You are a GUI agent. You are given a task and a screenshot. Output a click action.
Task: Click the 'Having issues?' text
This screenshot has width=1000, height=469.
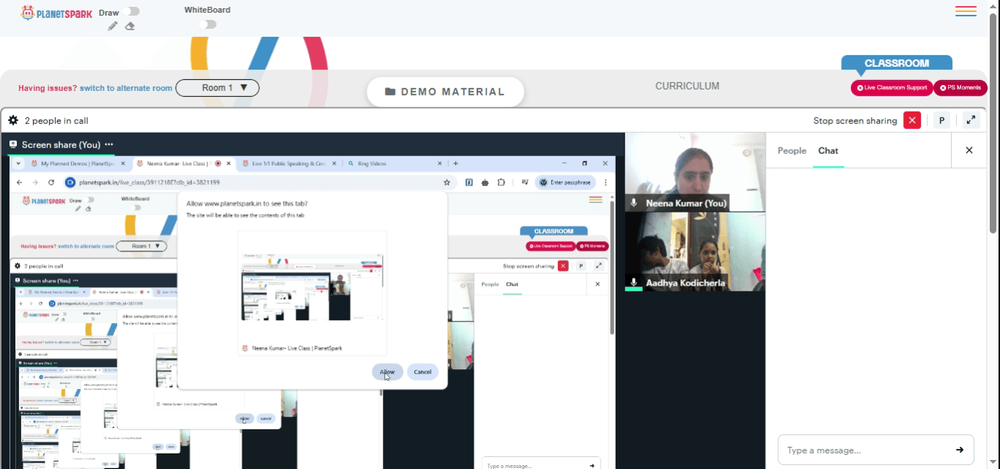pyautogui.click(x=48, y=88)
